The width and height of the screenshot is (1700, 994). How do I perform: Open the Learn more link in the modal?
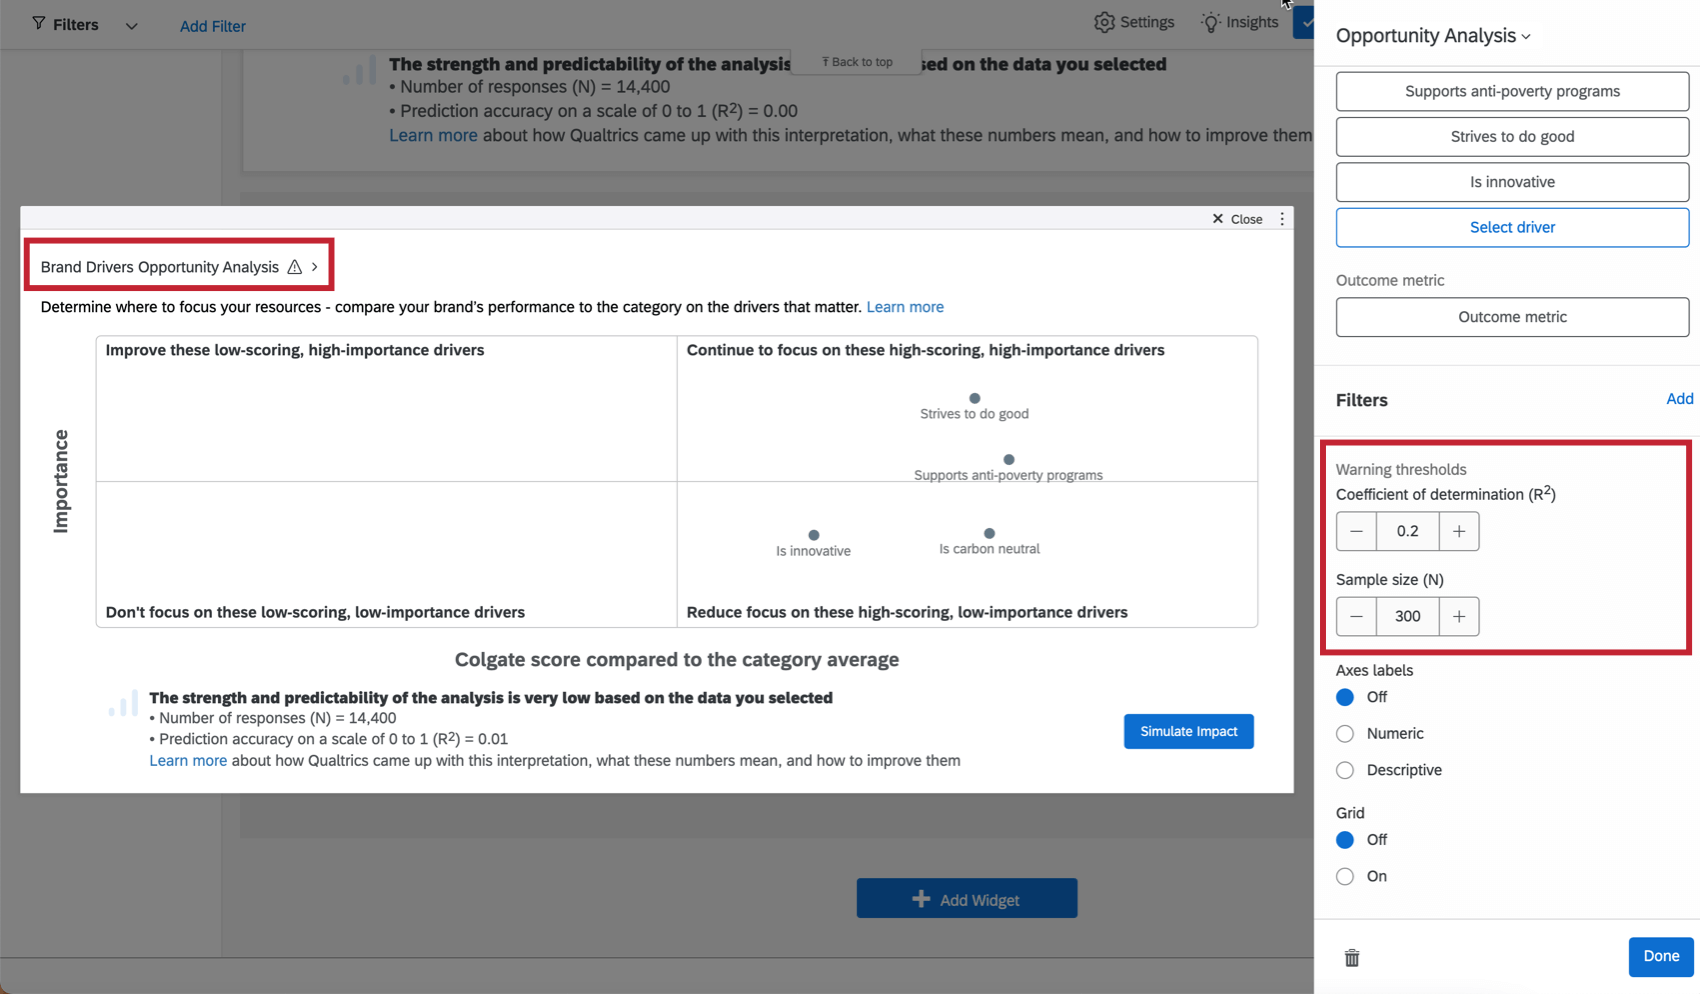(x=905, y=306)
